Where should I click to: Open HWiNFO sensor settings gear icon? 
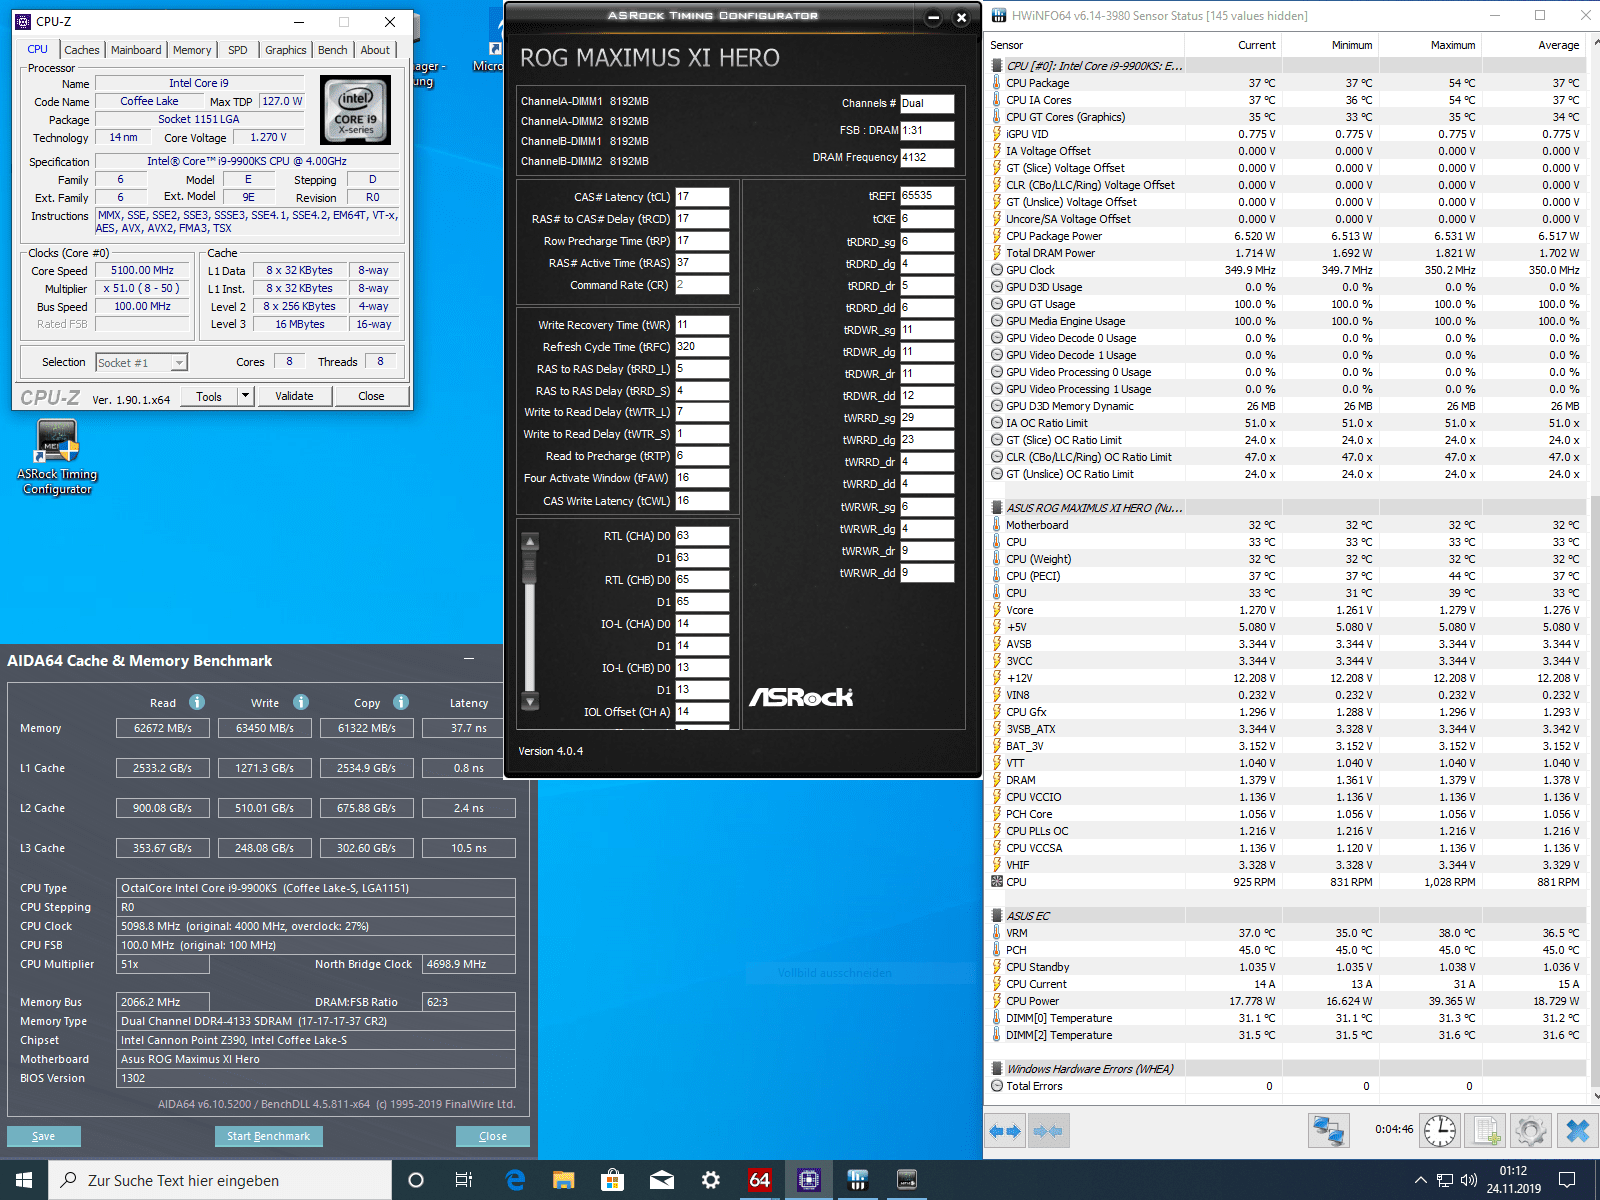(x=1531, y=1131)
